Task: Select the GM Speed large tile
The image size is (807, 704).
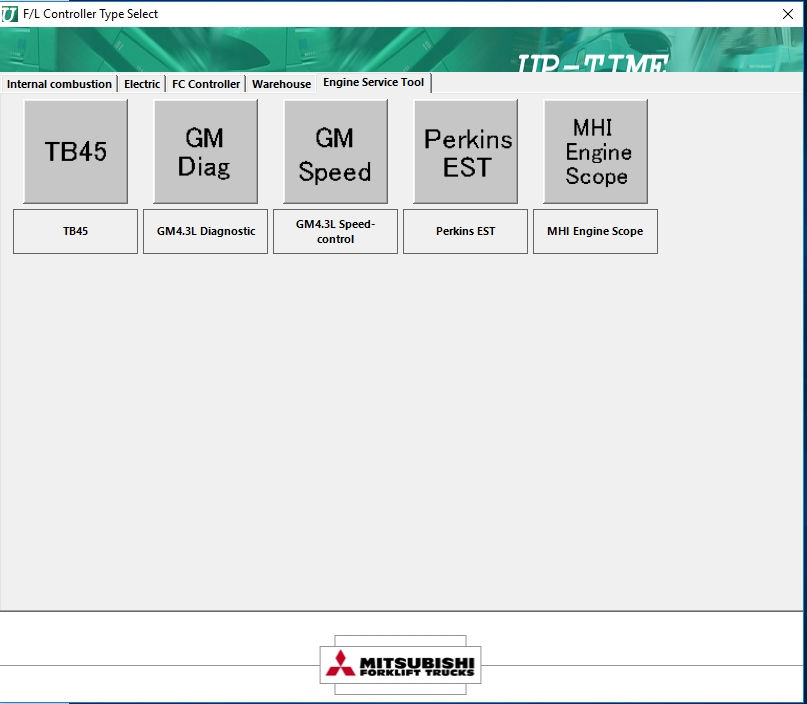Action: pyautogui.click(x=336, y=152)
